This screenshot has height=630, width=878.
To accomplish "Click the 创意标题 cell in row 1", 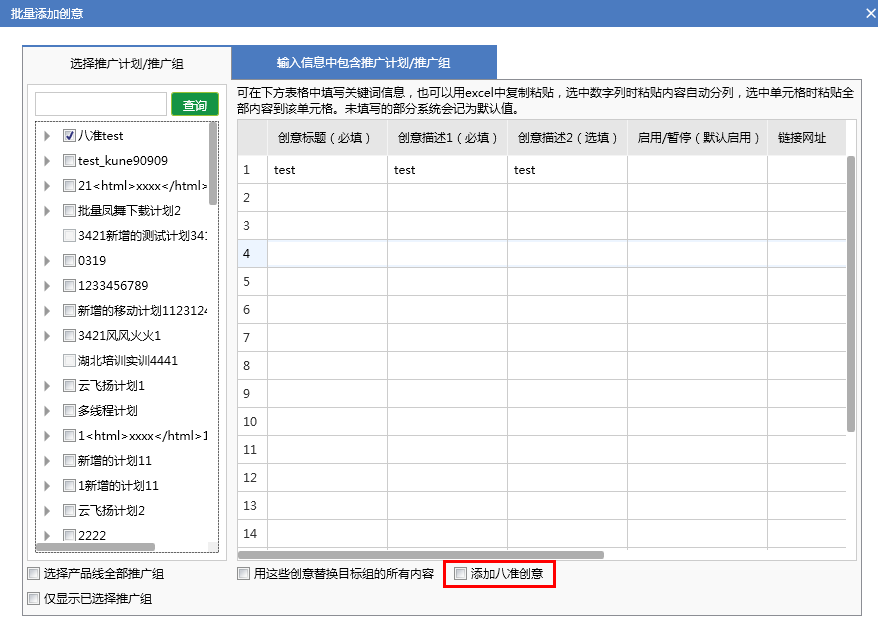I will coord(327,170).
